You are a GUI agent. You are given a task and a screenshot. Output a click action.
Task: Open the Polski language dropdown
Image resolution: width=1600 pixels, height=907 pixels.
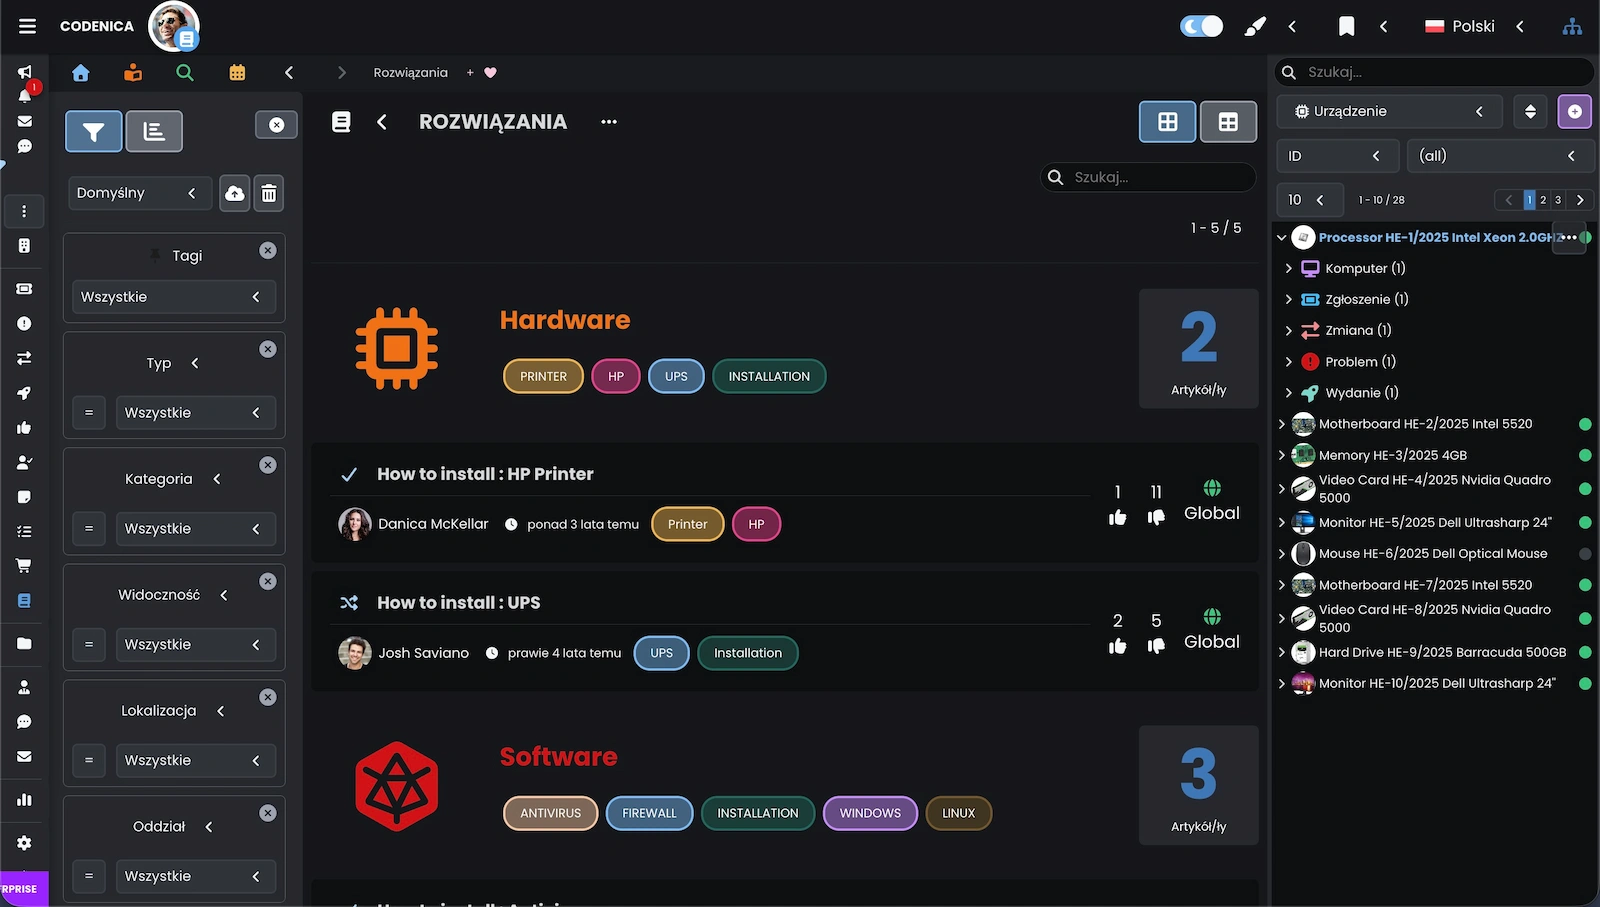pos(1474,27)
